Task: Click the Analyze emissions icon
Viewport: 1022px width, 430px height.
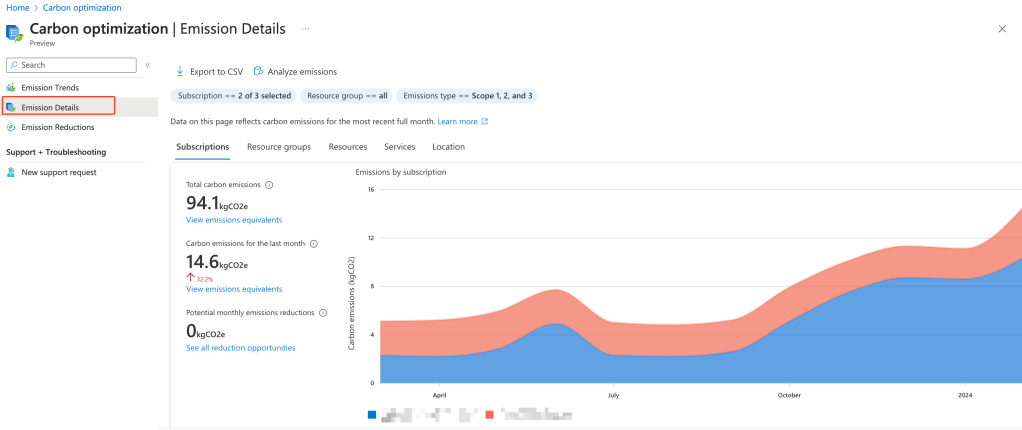Action: [258, 72]
